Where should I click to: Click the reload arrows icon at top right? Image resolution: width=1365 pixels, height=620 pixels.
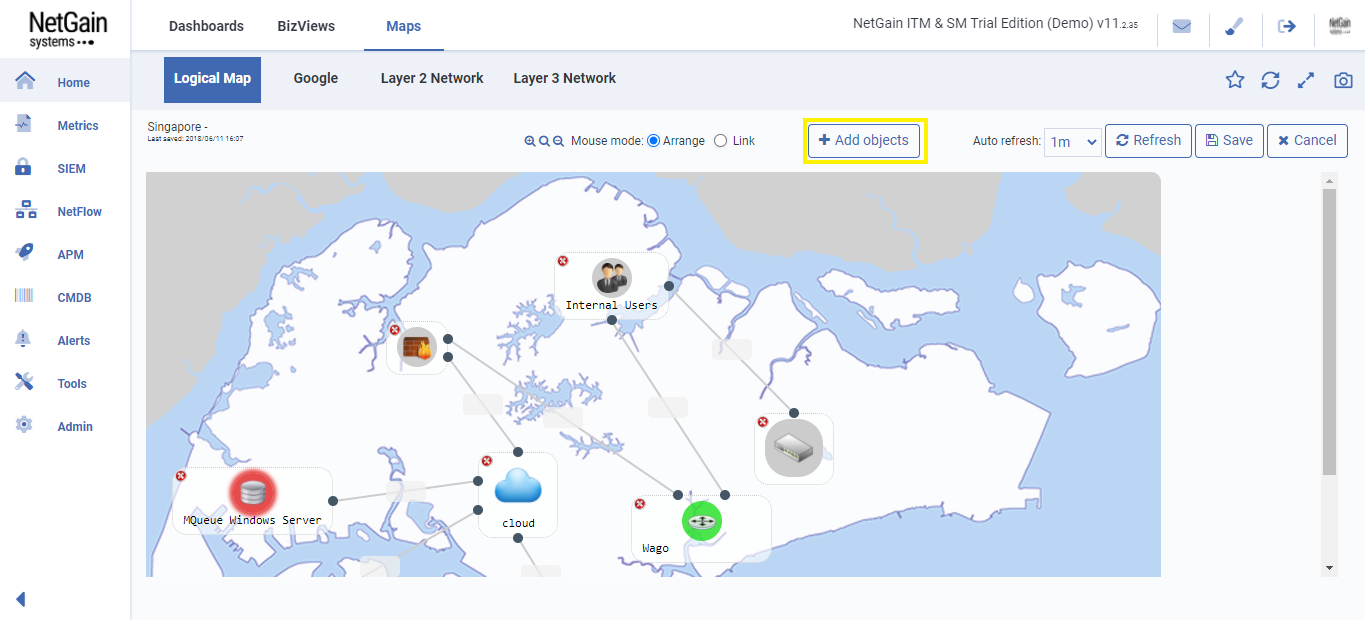tap(1270, 80)
